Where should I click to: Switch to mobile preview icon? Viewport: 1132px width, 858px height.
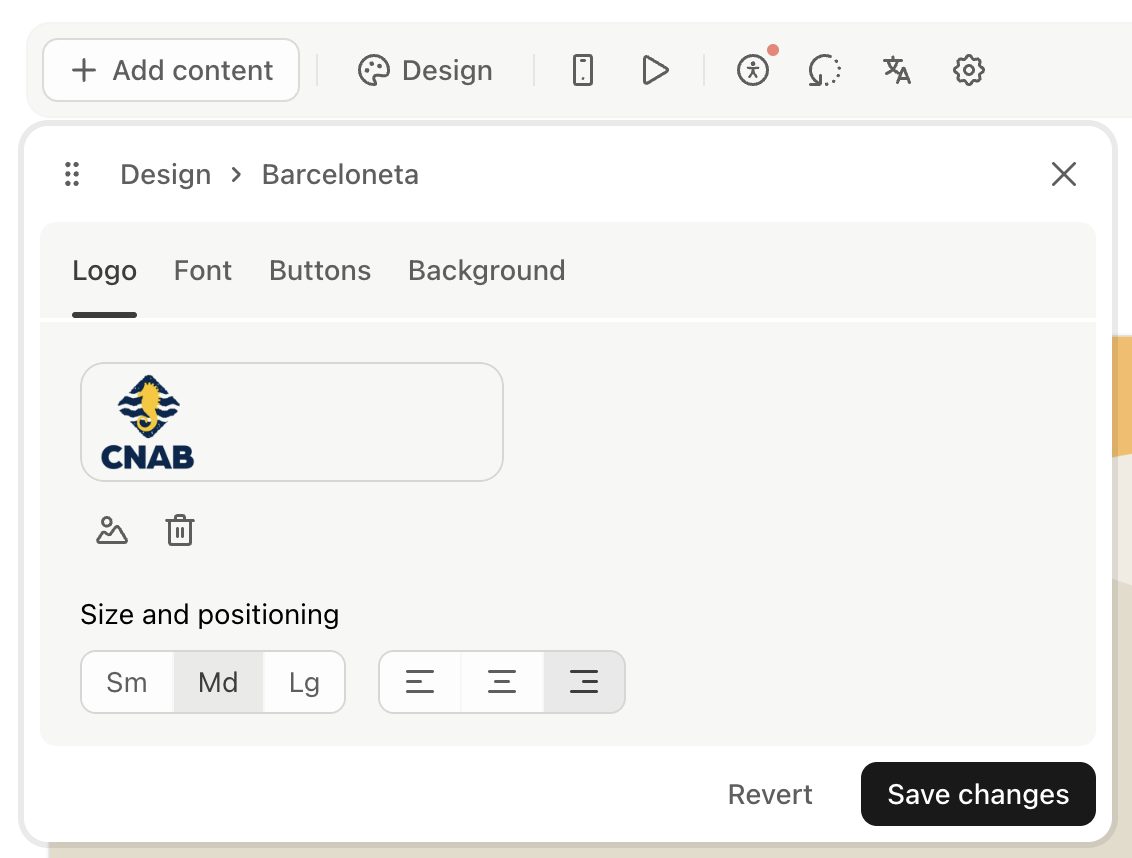583,70
